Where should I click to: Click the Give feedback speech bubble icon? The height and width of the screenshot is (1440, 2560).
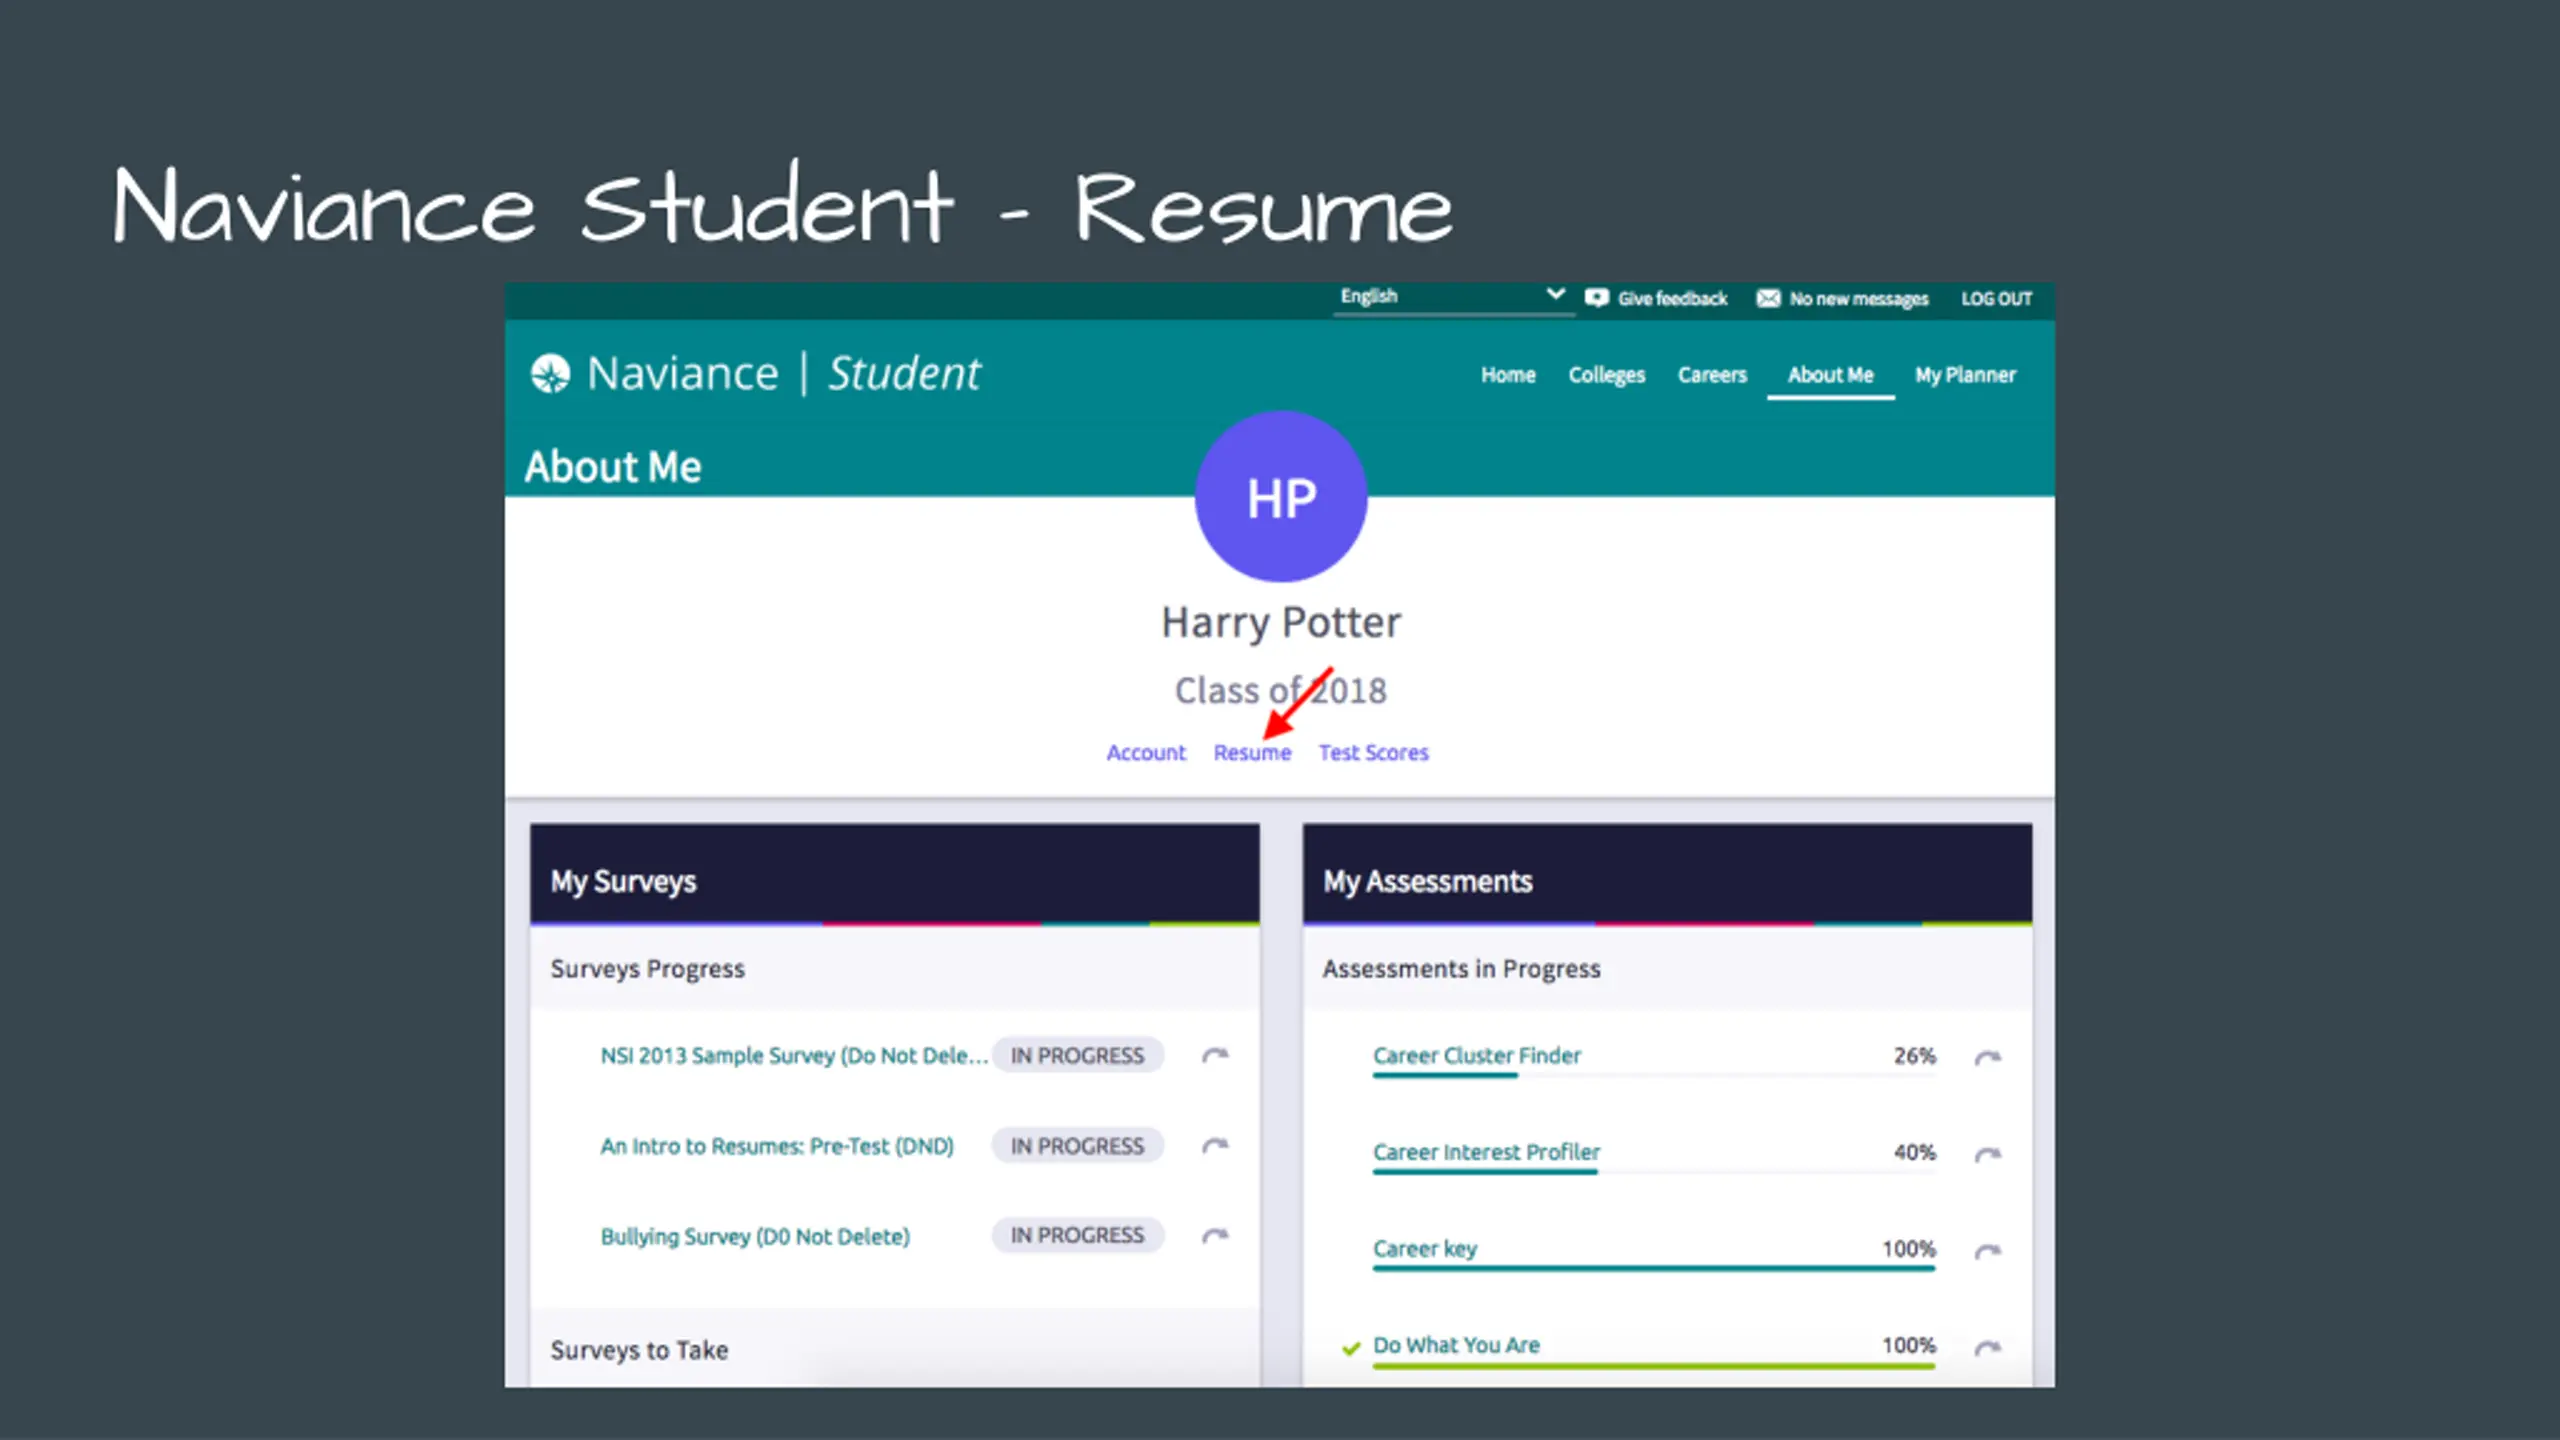1597,298
